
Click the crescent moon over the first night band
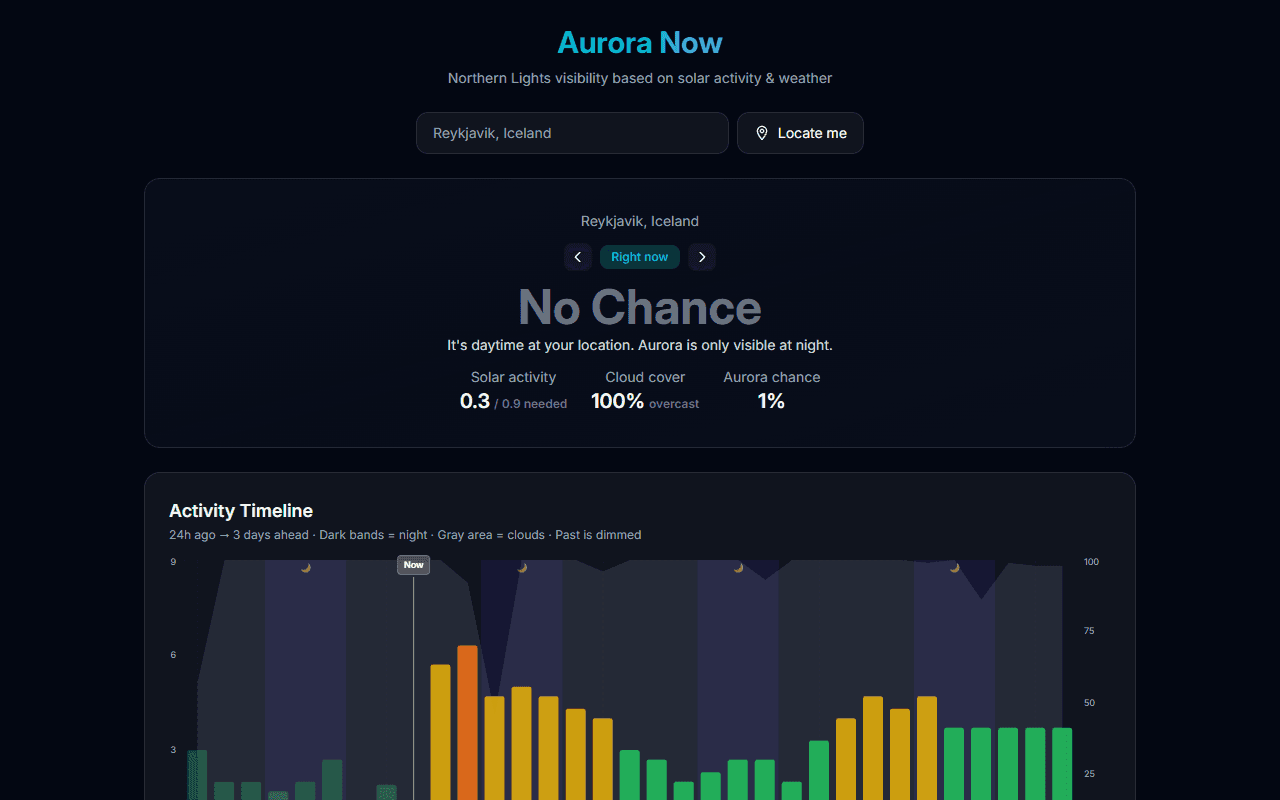pos(306,567)
